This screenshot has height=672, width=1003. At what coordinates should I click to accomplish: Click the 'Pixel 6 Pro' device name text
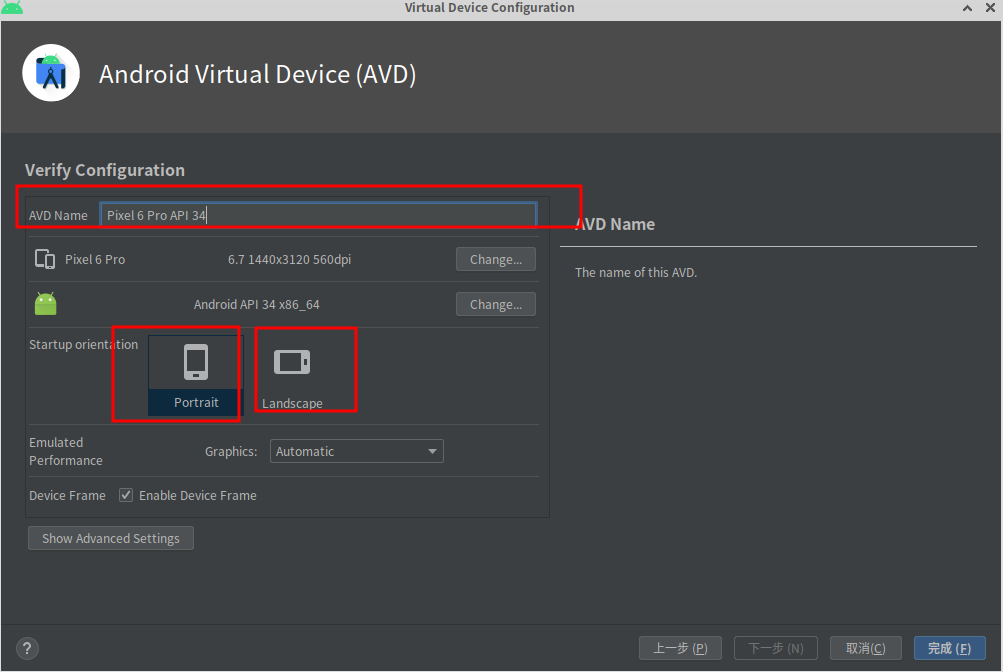pyautogui.click(x=95, y=259)
